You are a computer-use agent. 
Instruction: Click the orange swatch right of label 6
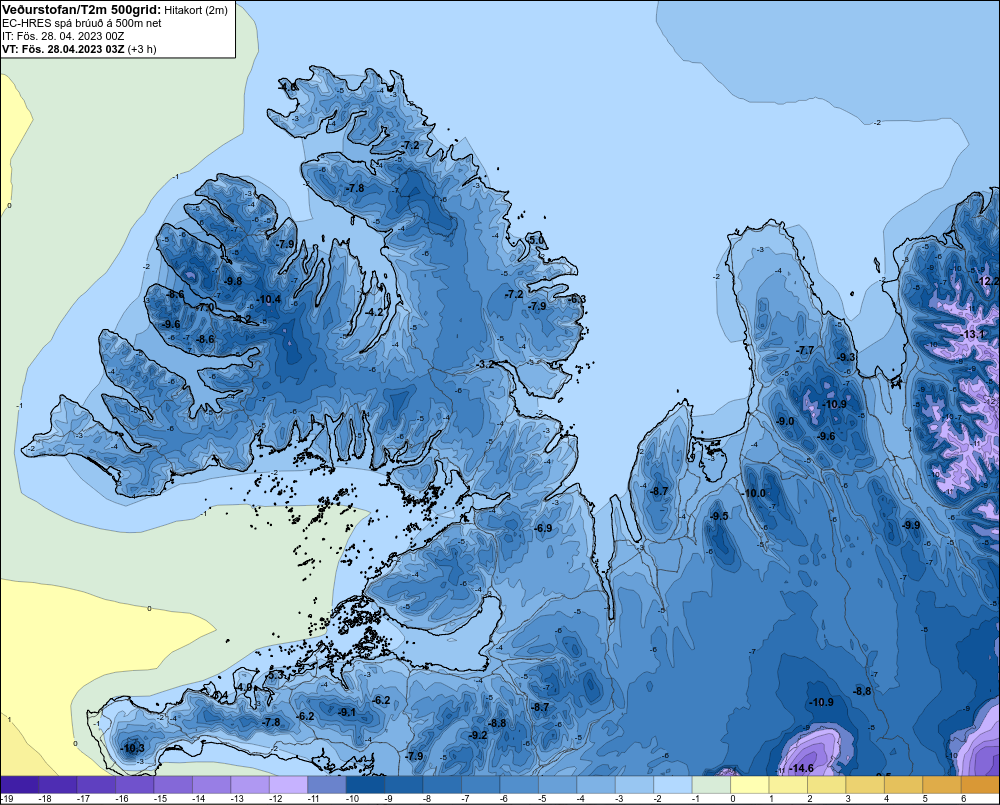tap(982, 785)
